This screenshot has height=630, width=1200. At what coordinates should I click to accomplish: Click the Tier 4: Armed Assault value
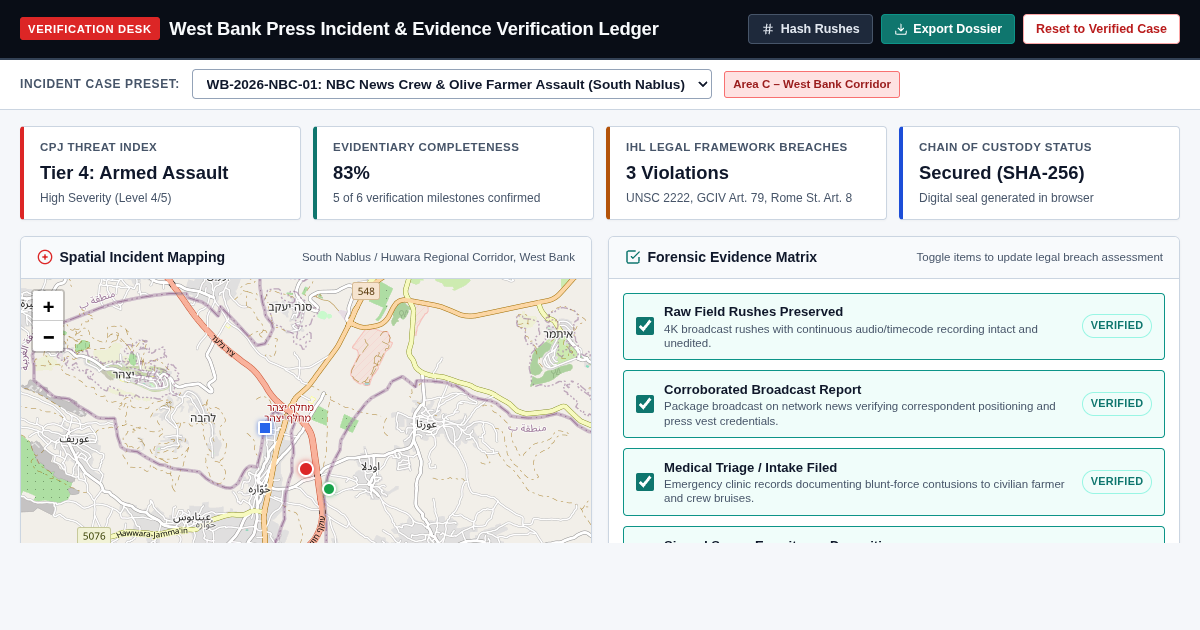[134, 173]
